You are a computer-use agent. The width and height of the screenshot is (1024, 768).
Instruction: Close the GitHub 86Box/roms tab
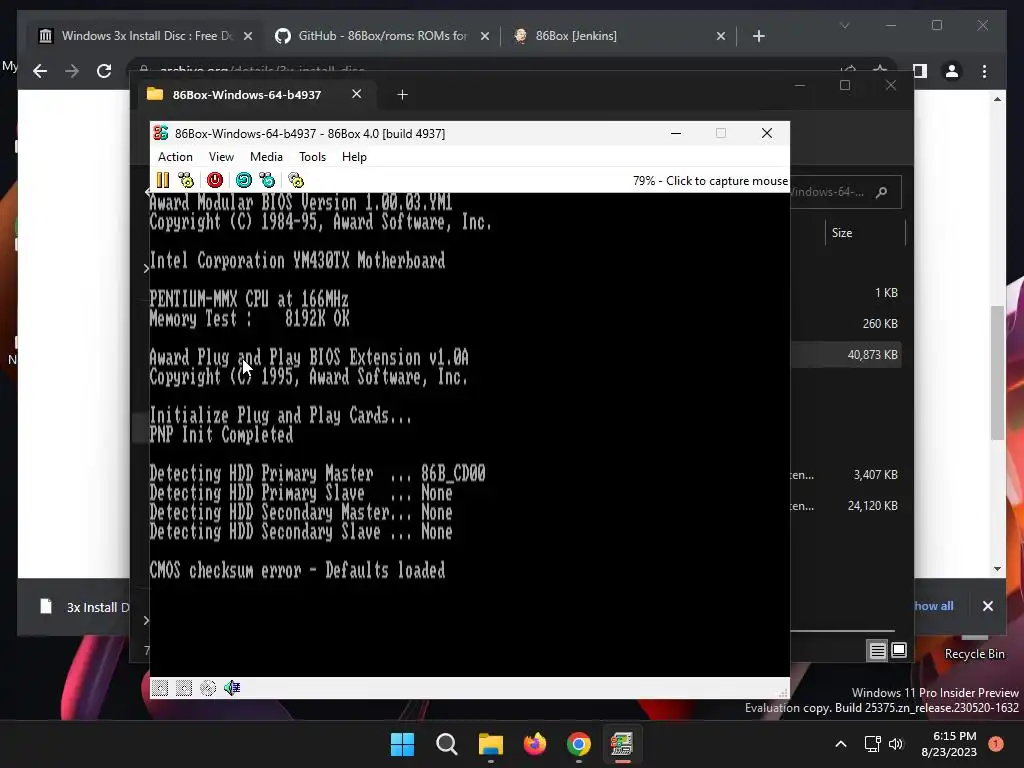coord(485,36)
